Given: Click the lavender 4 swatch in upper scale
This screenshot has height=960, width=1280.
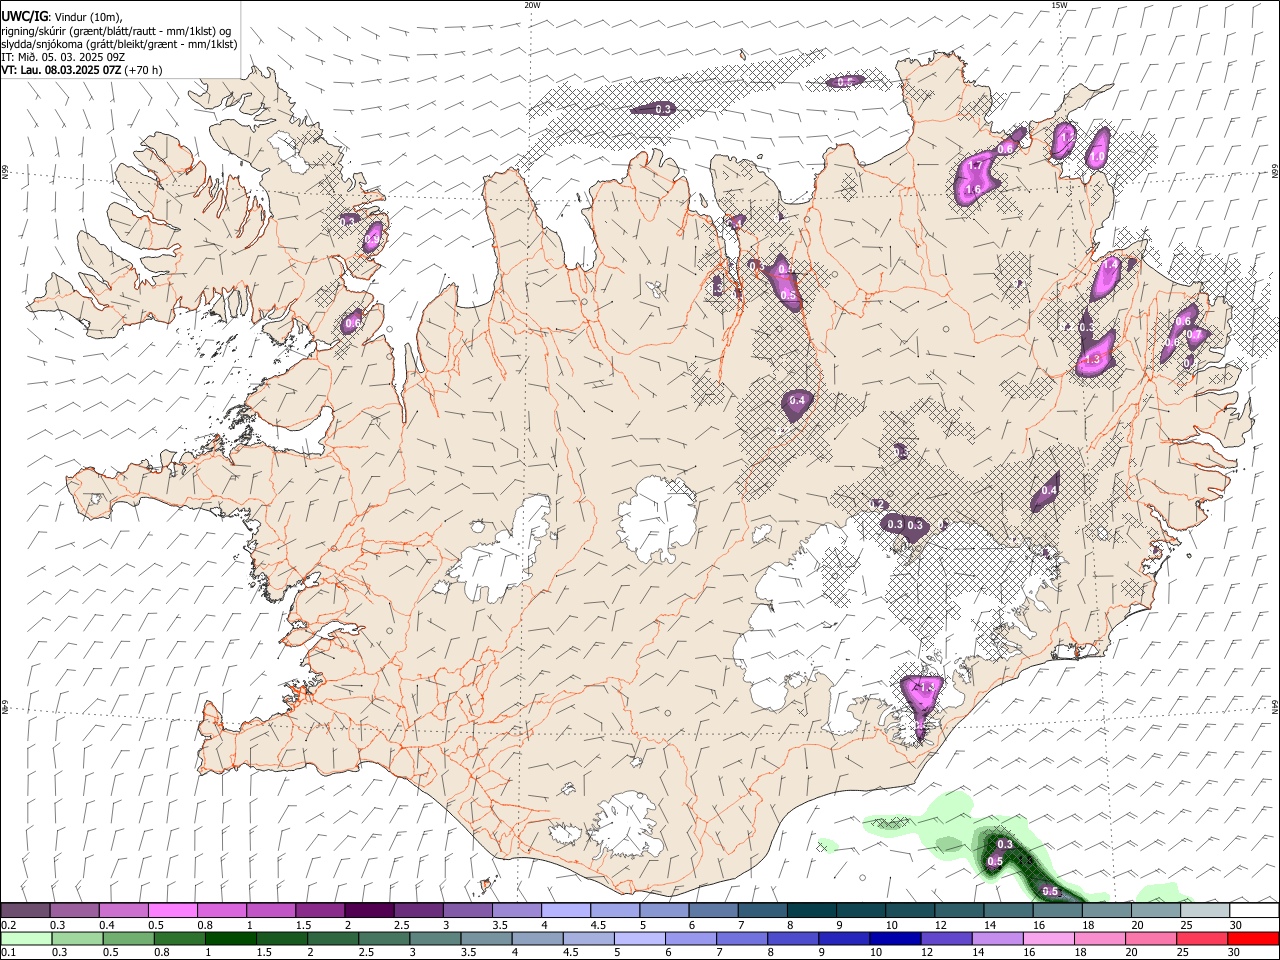Looking at the screenshot, I should [x=566, y=911].
